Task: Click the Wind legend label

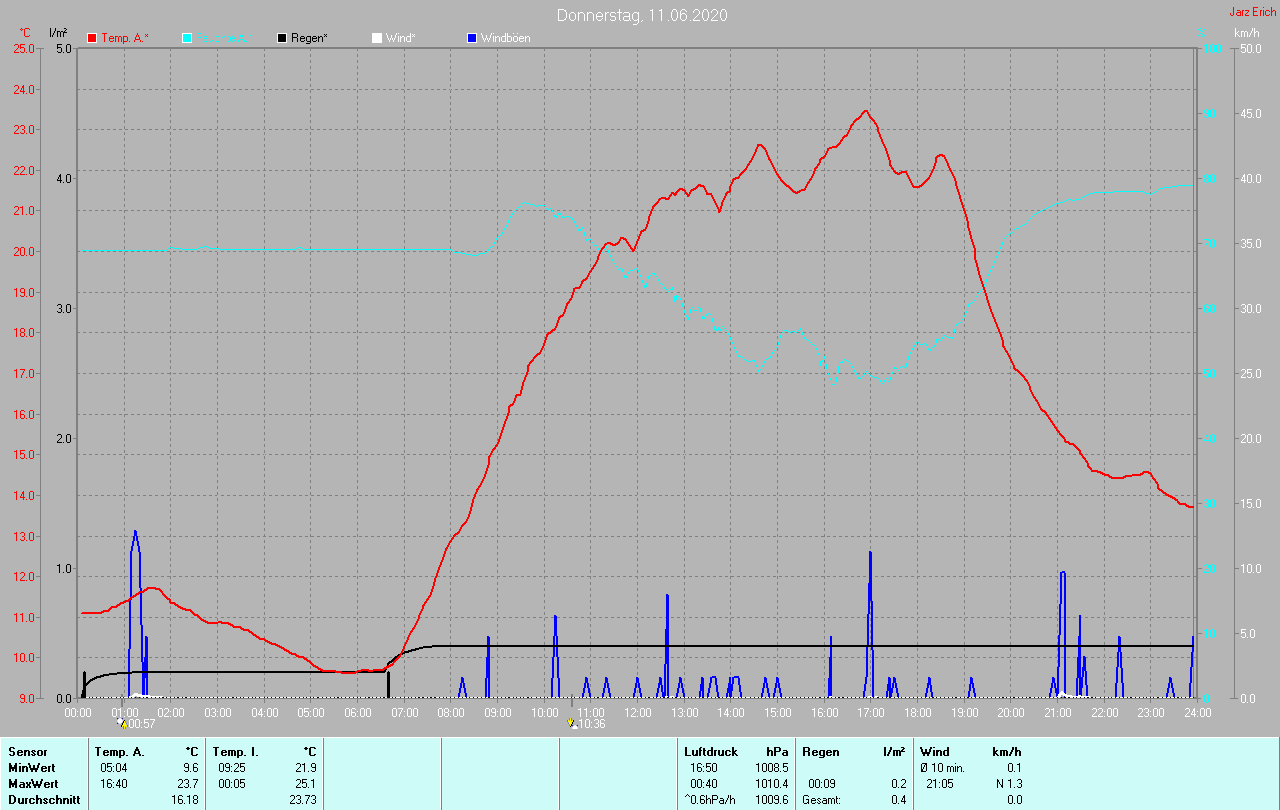Action: click(x=400, y=38)
